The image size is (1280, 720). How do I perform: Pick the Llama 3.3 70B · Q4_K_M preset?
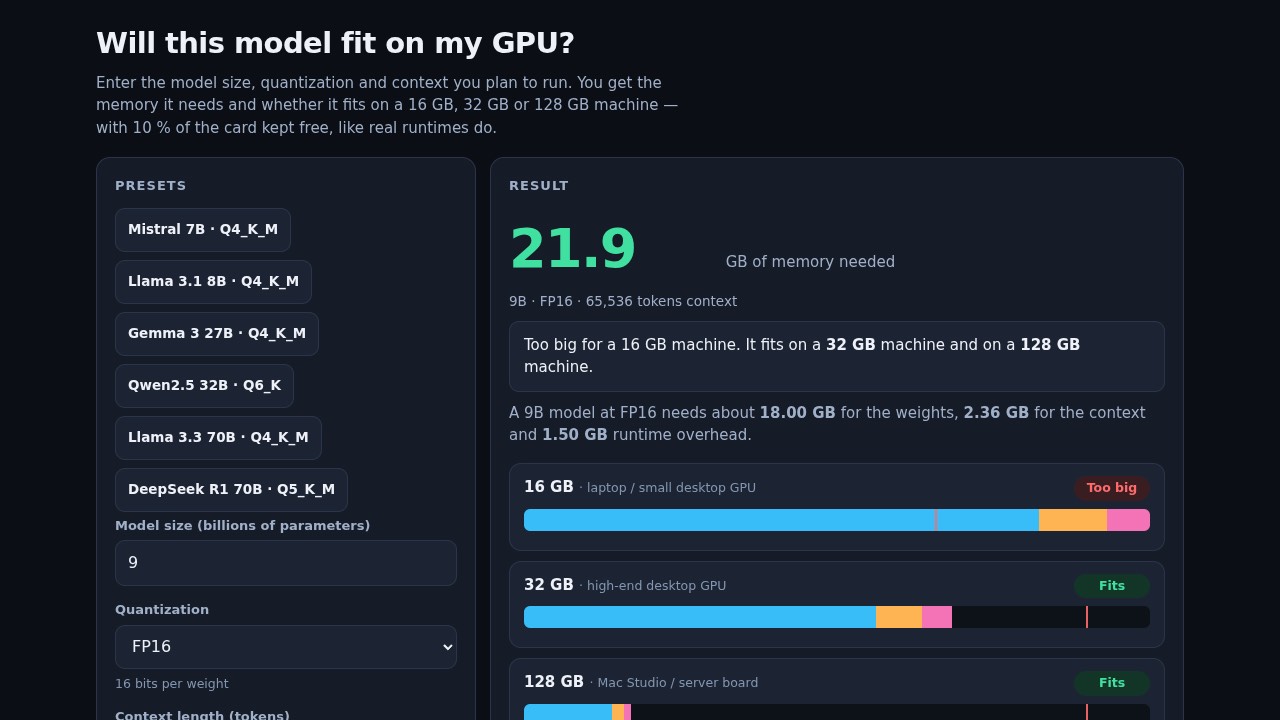218,438
